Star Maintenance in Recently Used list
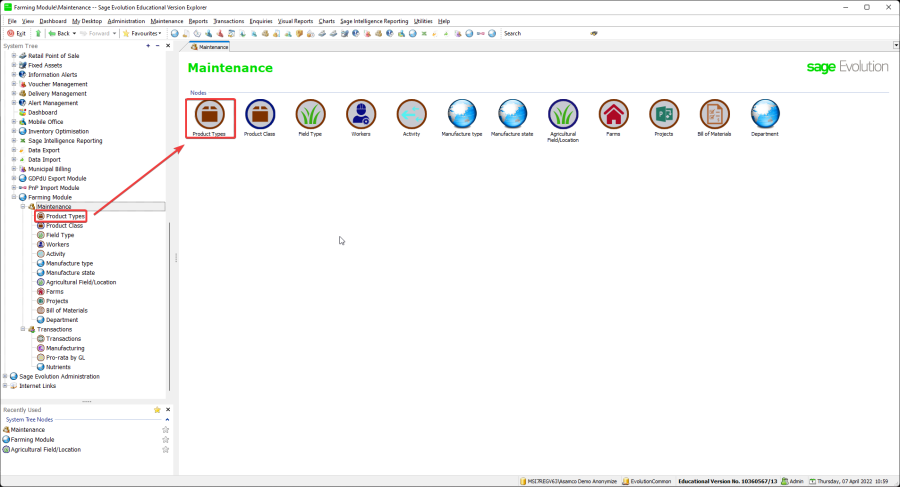The height and width of the screenshot is (487, 900). click(166, 430)
